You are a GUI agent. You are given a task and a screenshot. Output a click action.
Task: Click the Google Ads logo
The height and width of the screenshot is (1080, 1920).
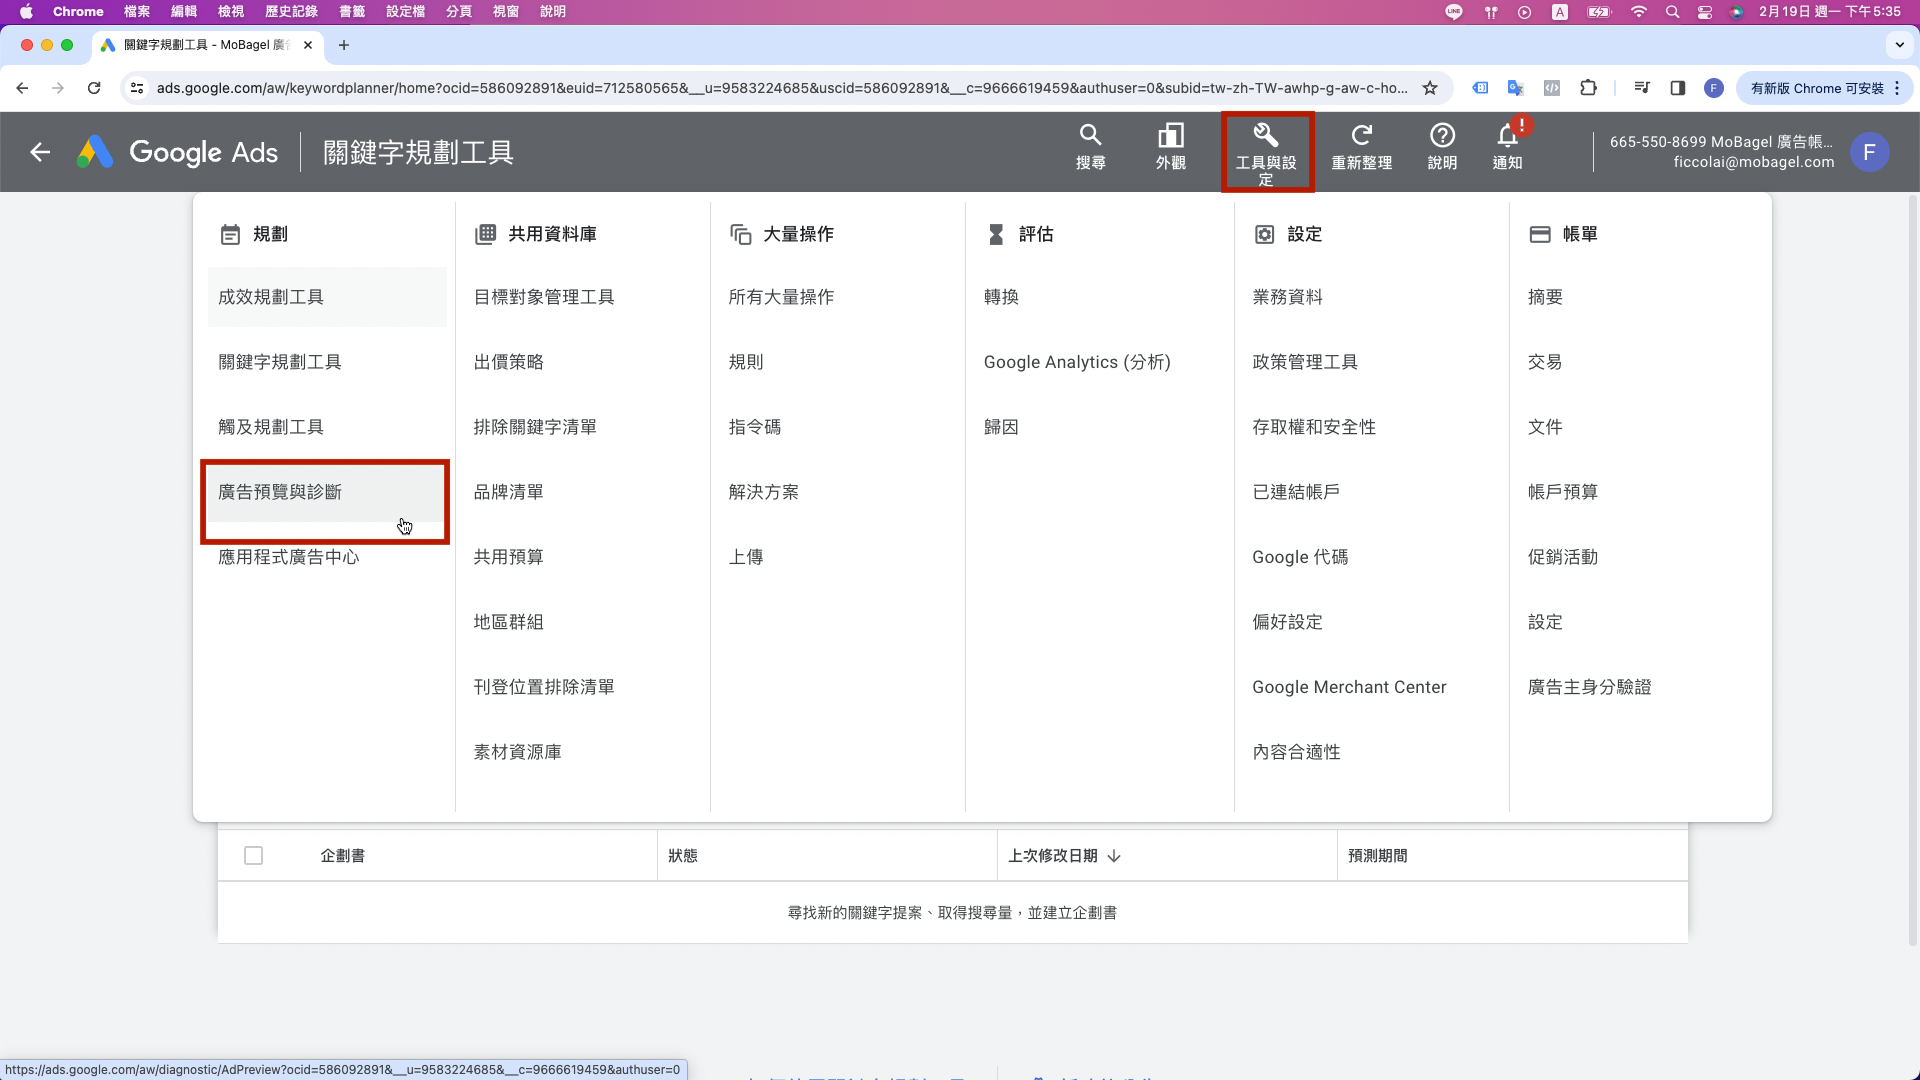[178, 152]
